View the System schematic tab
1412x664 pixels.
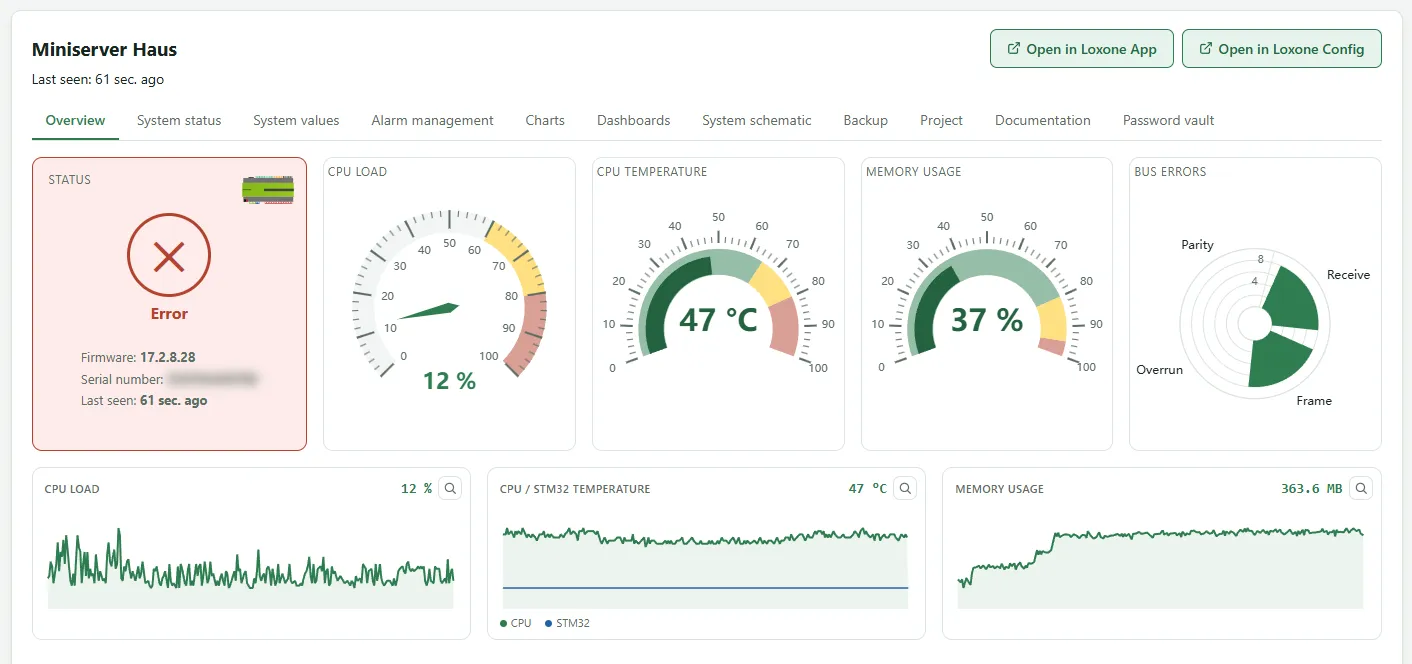[757, 120]
